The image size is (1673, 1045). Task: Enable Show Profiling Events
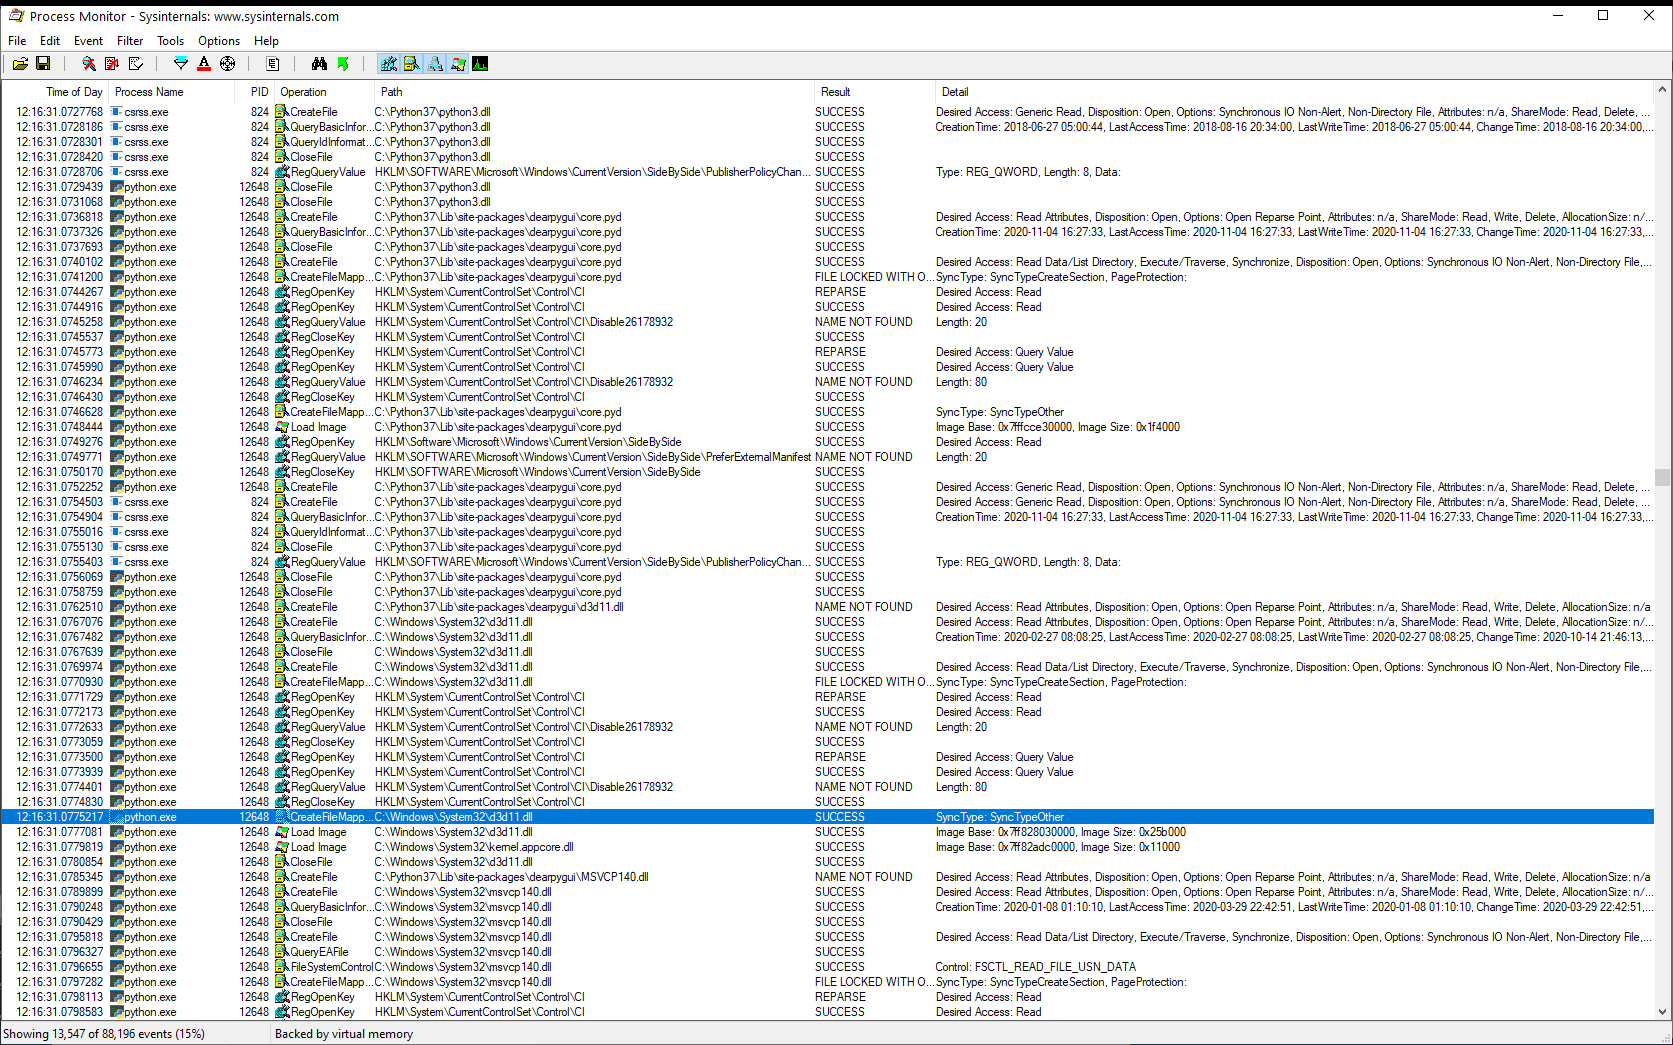480,63
